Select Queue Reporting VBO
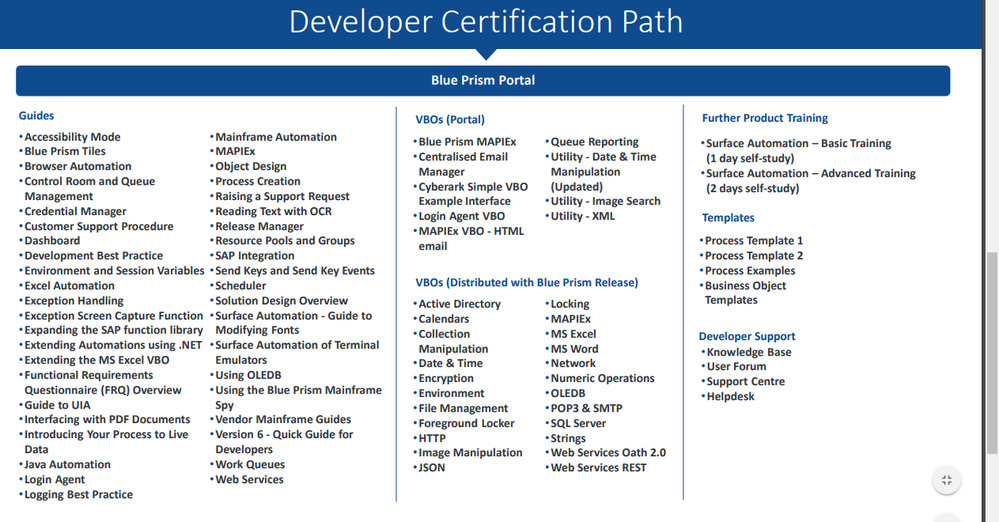 [594, 141]
